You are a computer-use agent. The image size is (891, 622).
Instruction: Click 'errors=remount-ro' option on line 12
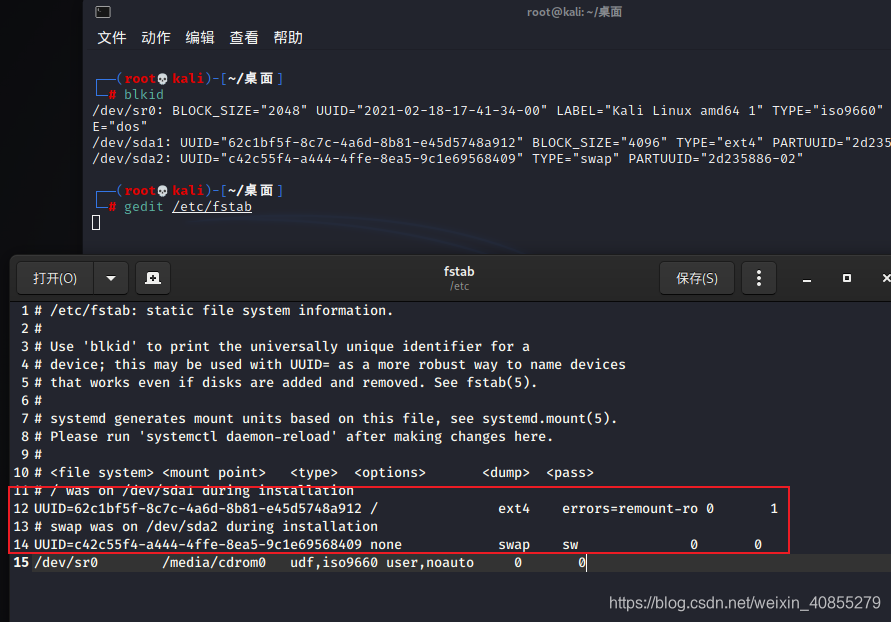click(x=630, y=508)
